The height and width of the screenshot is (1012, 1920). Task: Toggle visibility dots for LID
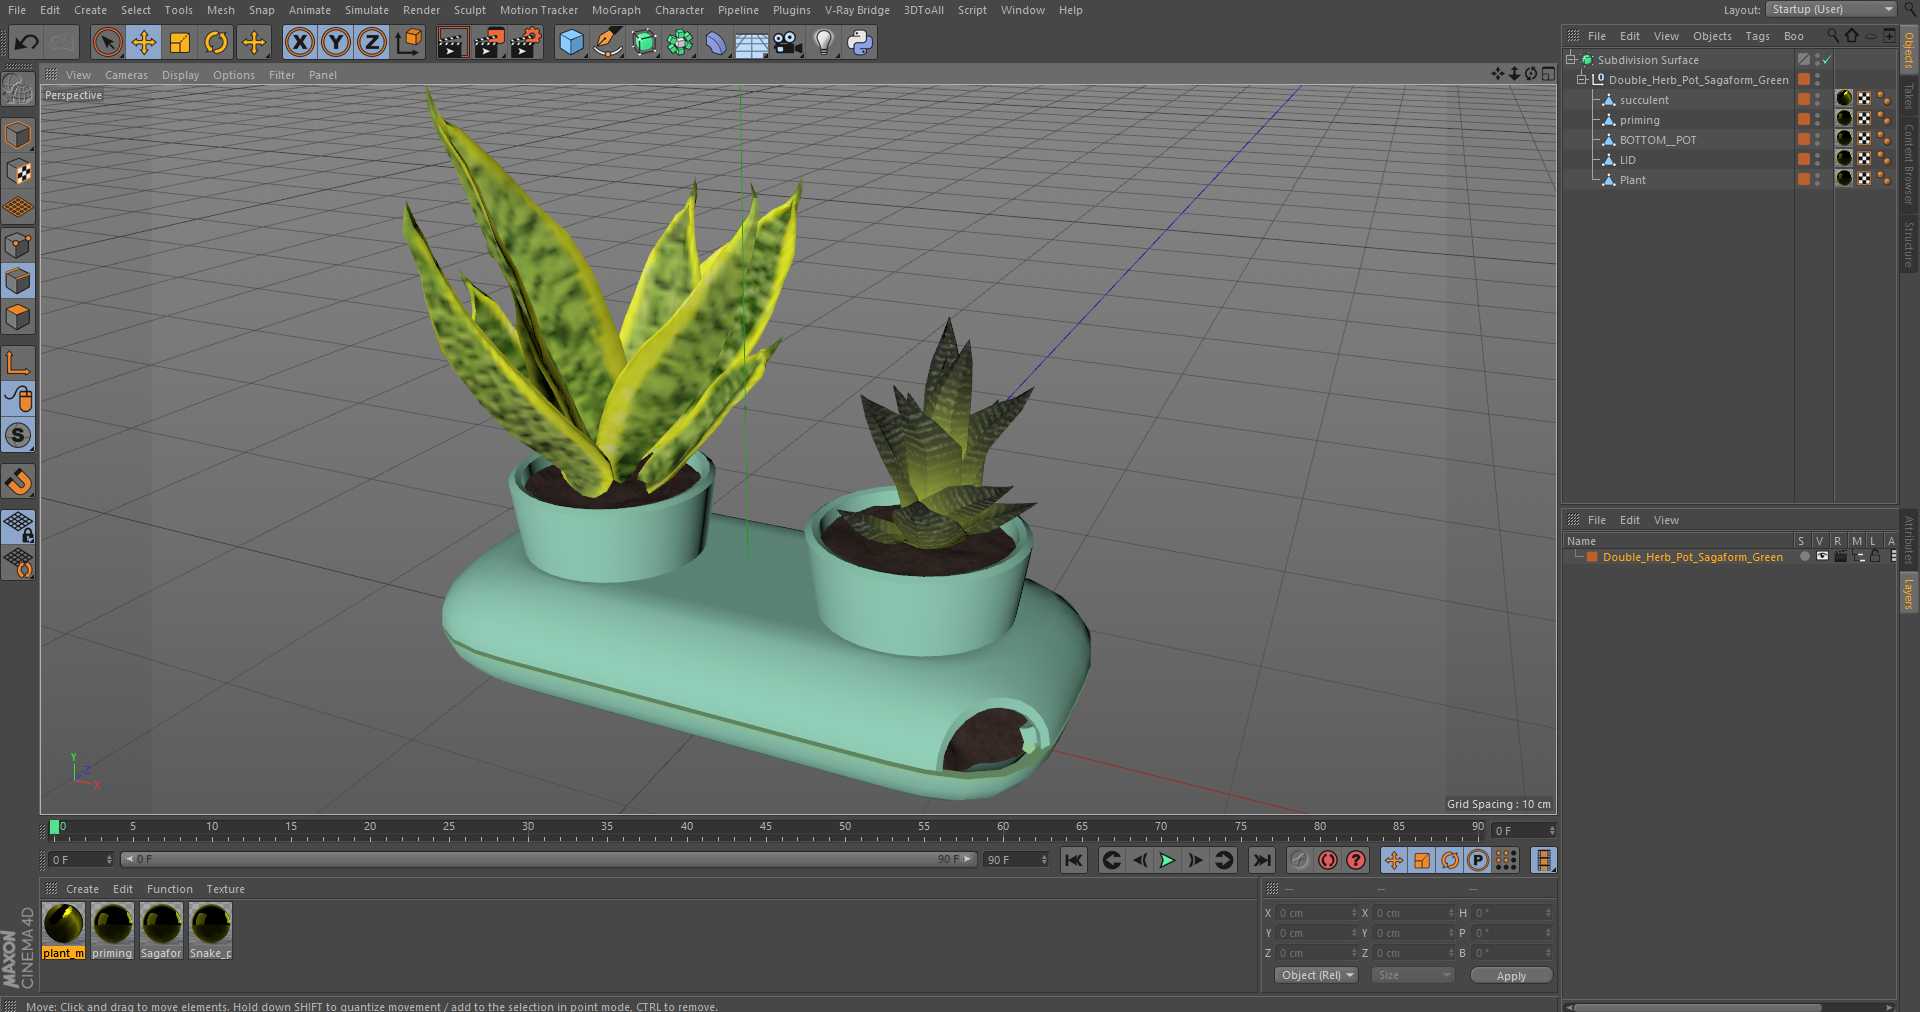tap(1818, 160)
